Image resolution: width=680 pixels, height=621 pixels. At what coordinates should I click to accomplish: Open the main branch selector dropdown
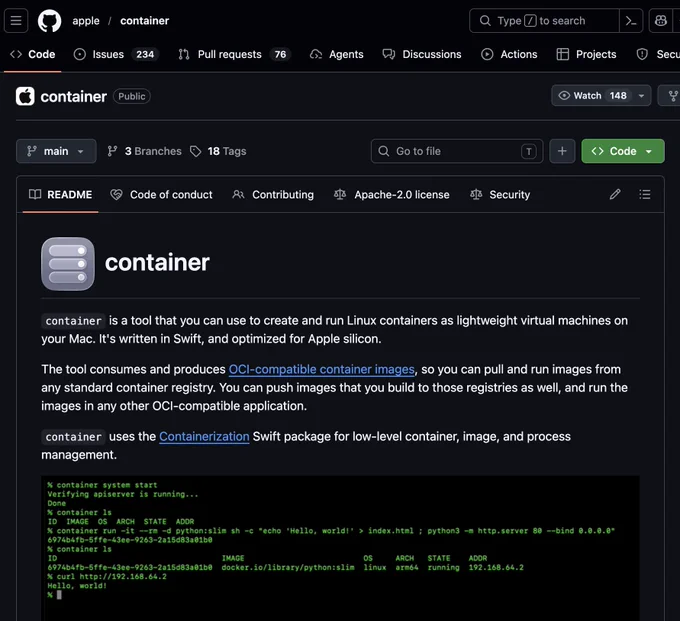pos(56,151)
